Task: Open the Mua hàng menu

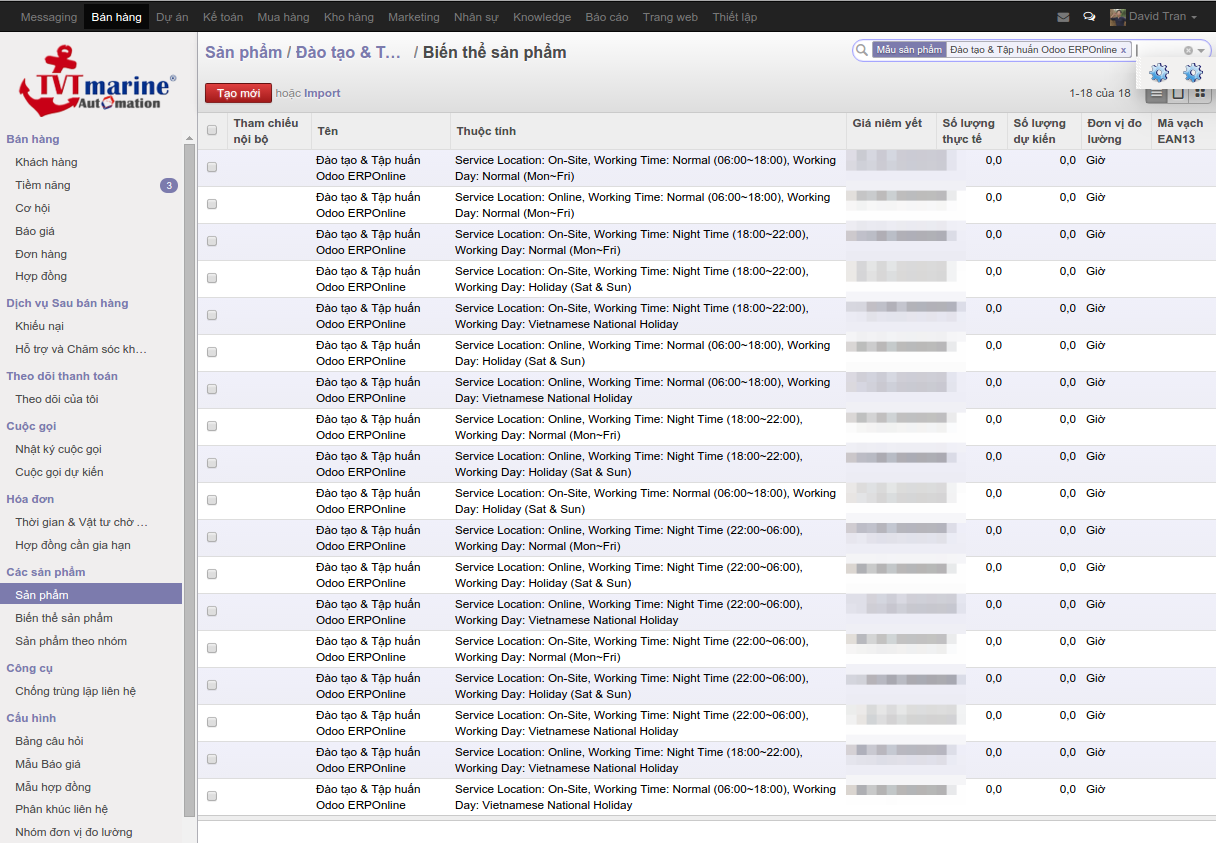Action: pos(283,17)
